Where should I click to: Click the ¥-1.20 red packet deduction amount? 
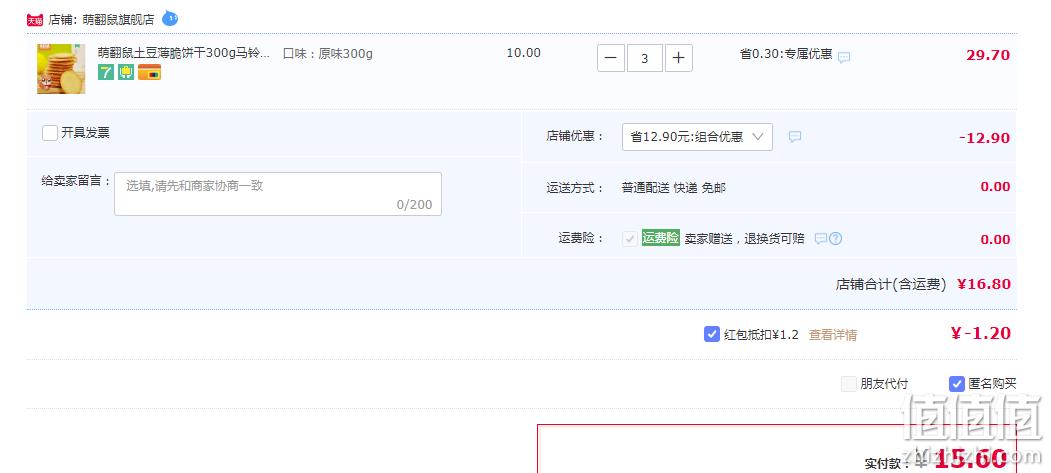tap(981, 333)
